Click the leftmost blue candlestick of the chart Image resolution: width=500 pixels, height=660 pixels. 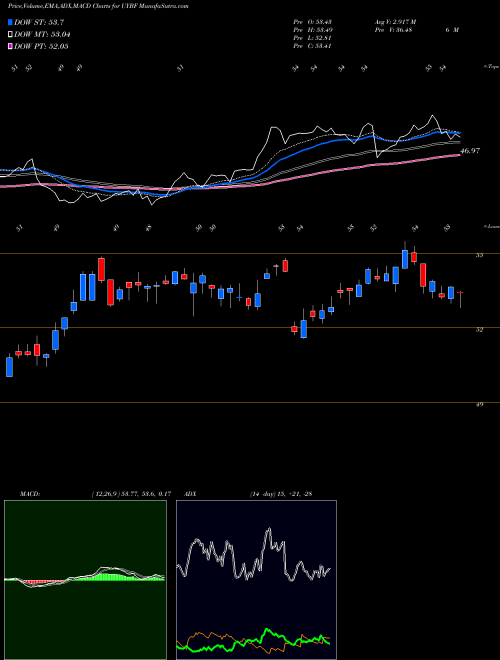point(9,367)
